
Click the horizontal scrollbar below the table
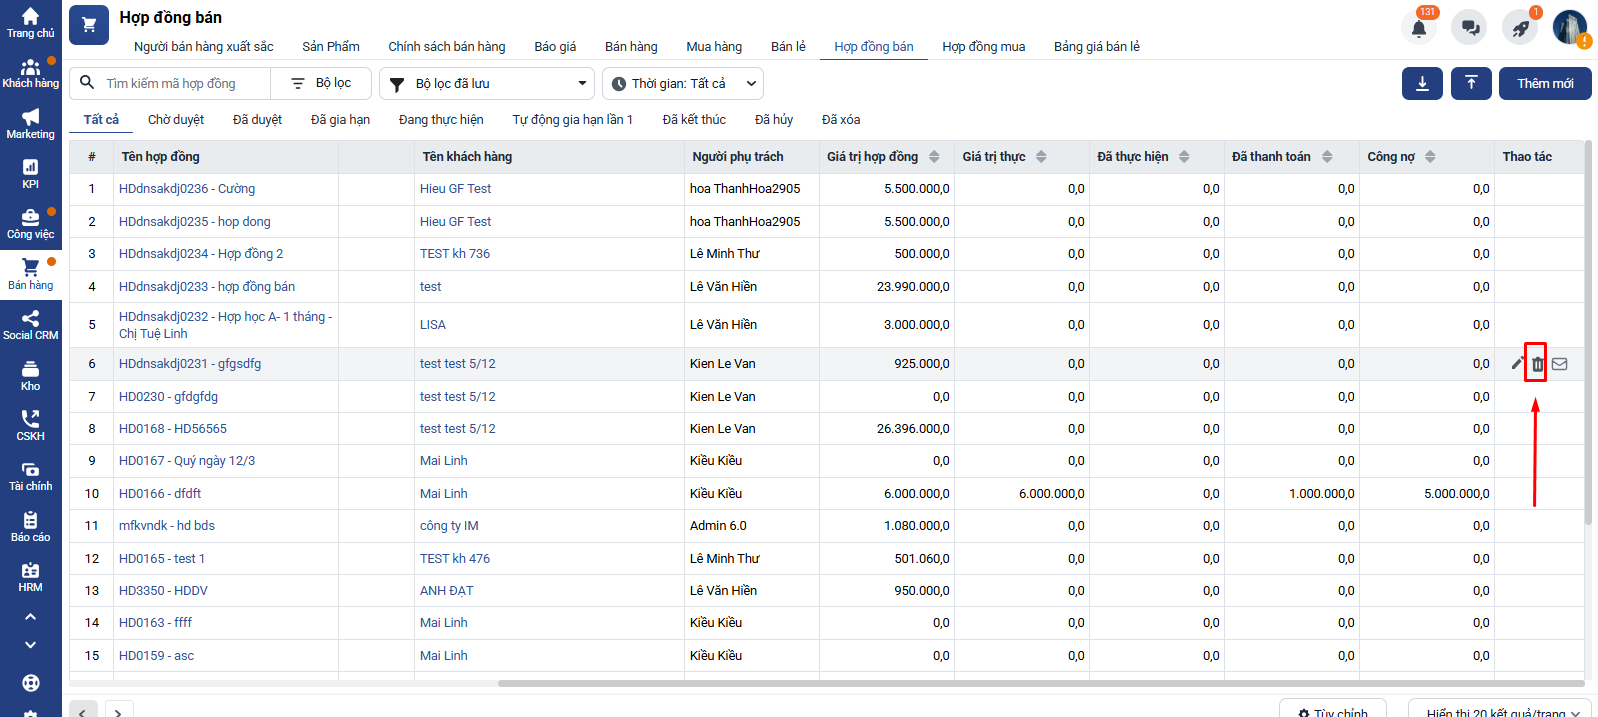tap(1040, 684)
